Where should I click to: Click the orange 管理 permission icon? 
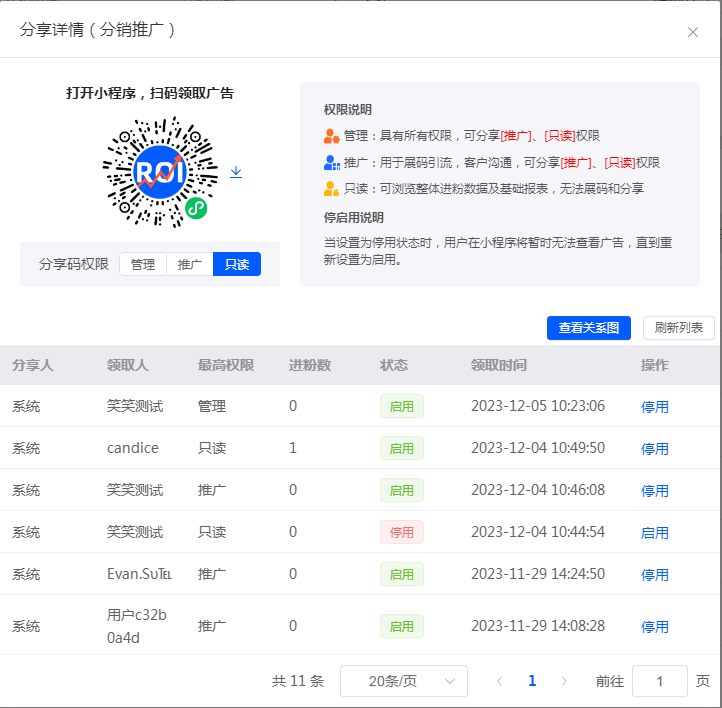point(332,136)
